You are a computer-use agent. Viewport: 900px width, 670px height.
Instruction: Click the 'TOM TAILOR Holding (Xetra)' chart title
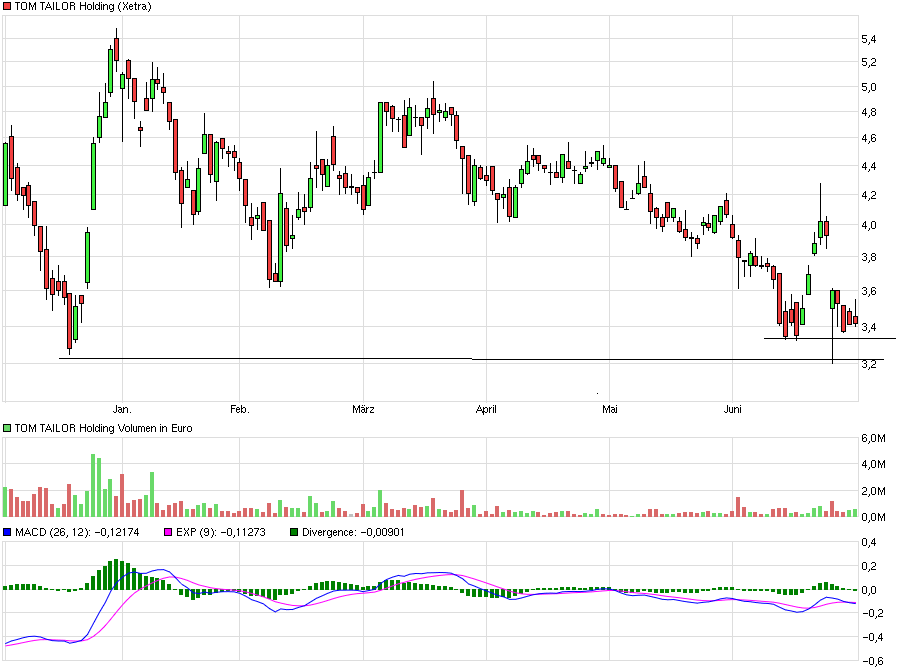[83, 6]
